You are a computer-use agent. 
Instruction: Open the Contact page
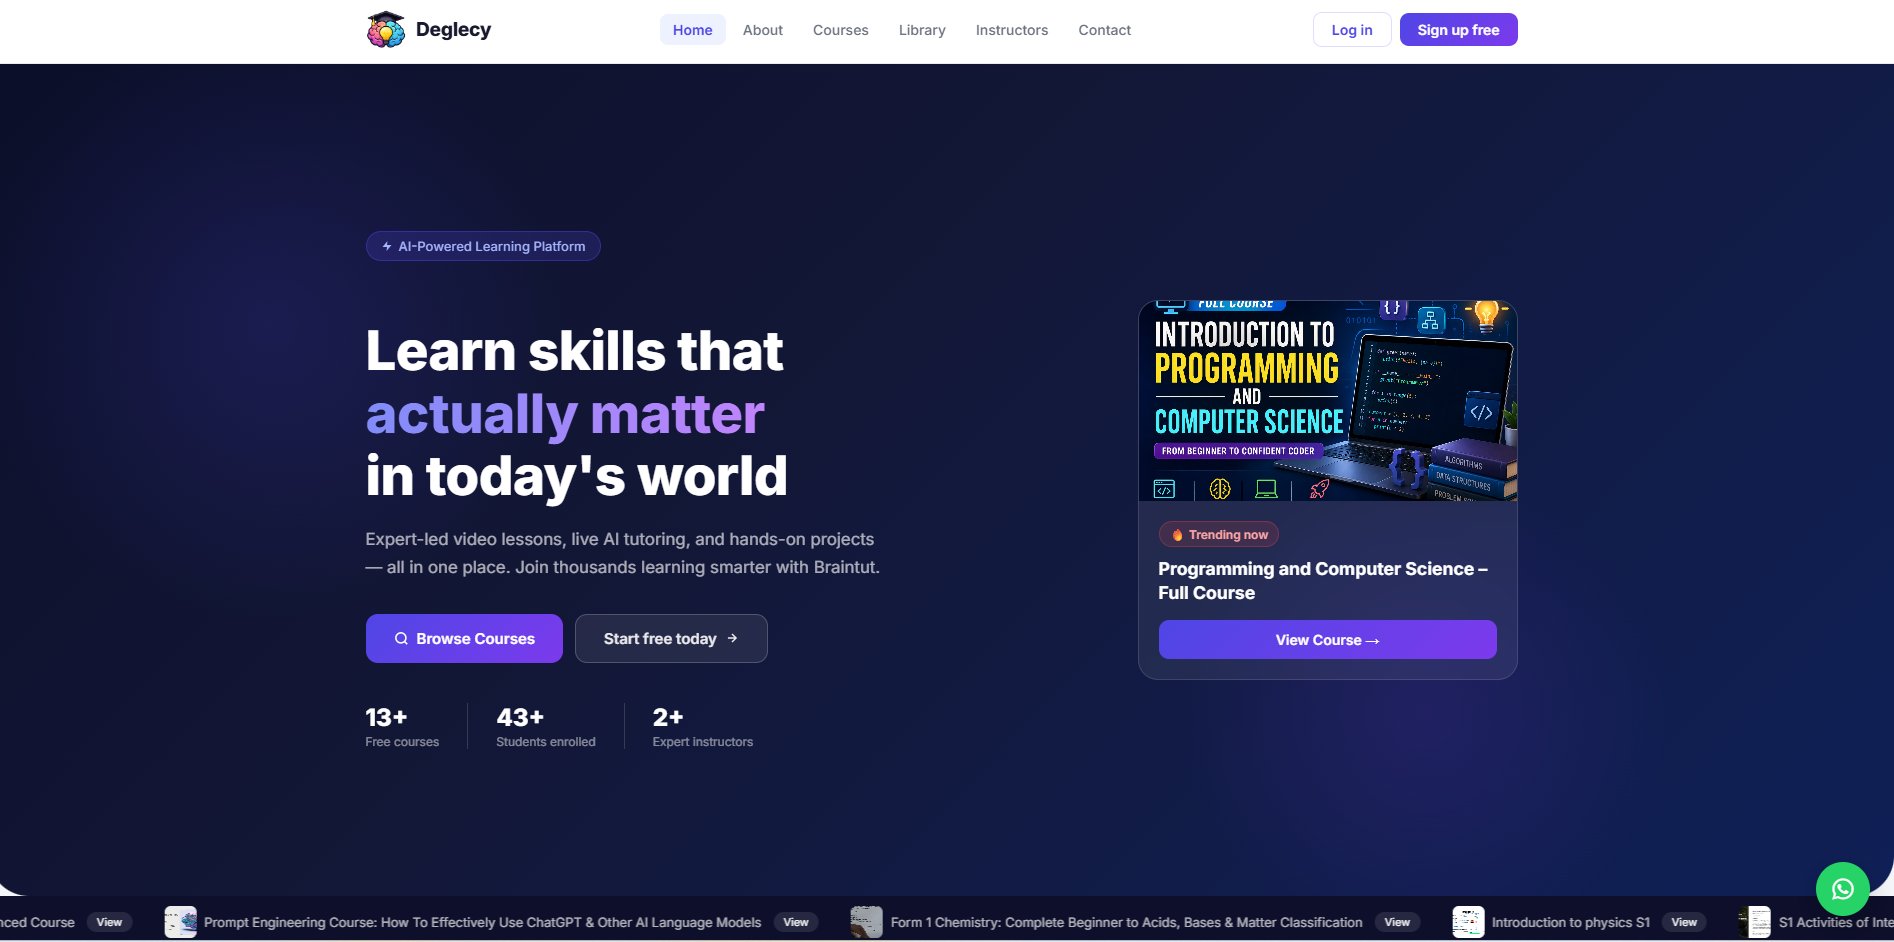point(1105,30)
